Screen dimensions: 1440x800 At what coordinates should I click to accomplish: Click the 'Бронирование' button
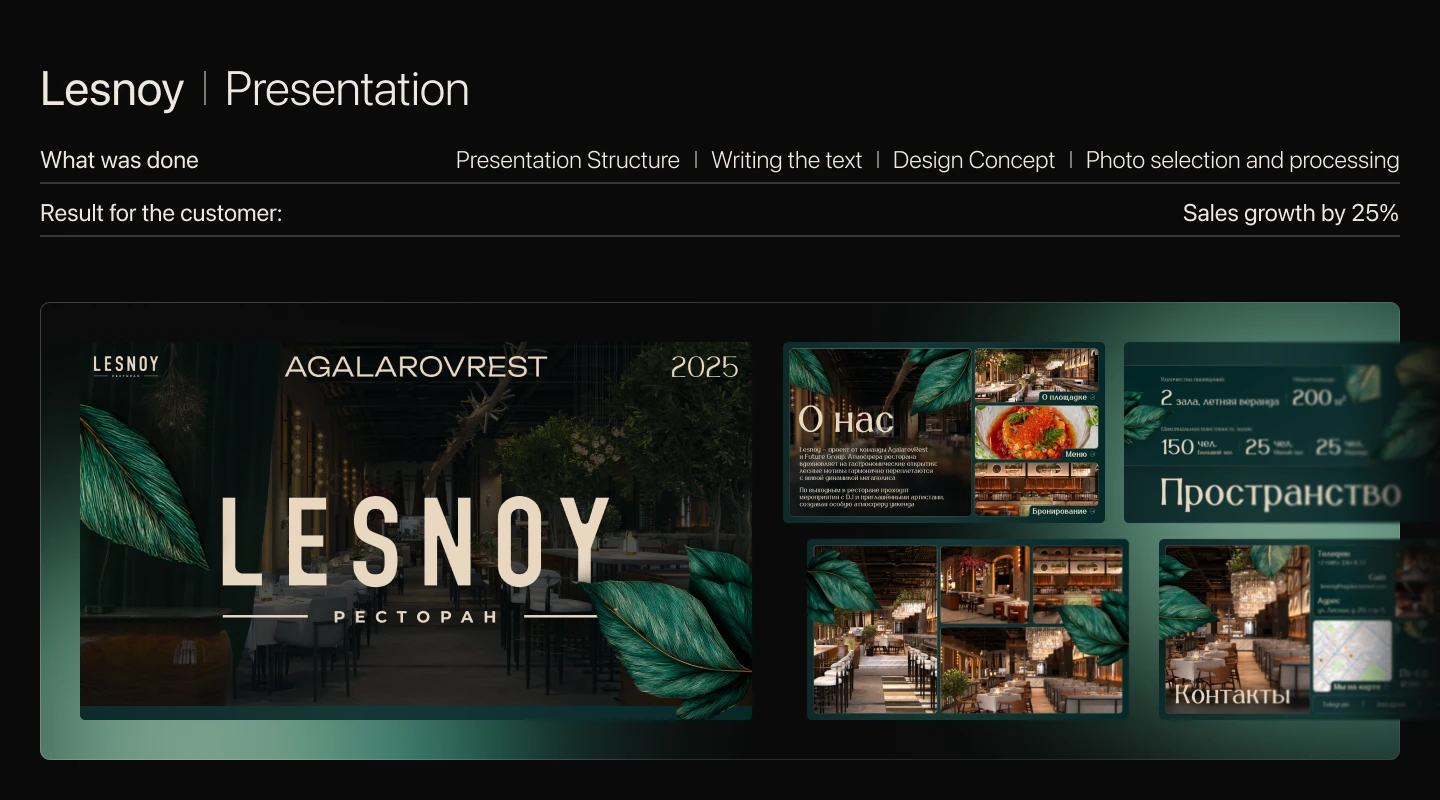tap(1063, 511)
